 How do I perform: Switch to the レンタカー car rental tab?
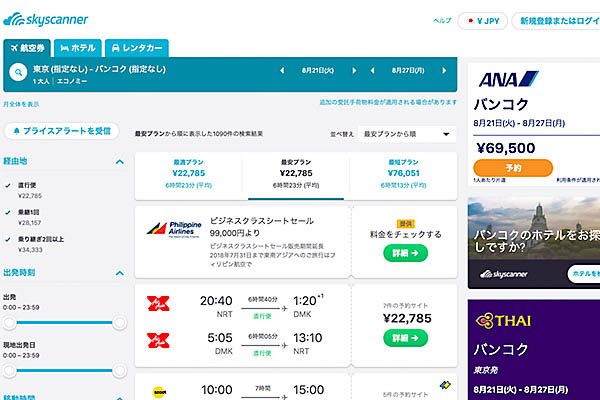coord(137,48)
